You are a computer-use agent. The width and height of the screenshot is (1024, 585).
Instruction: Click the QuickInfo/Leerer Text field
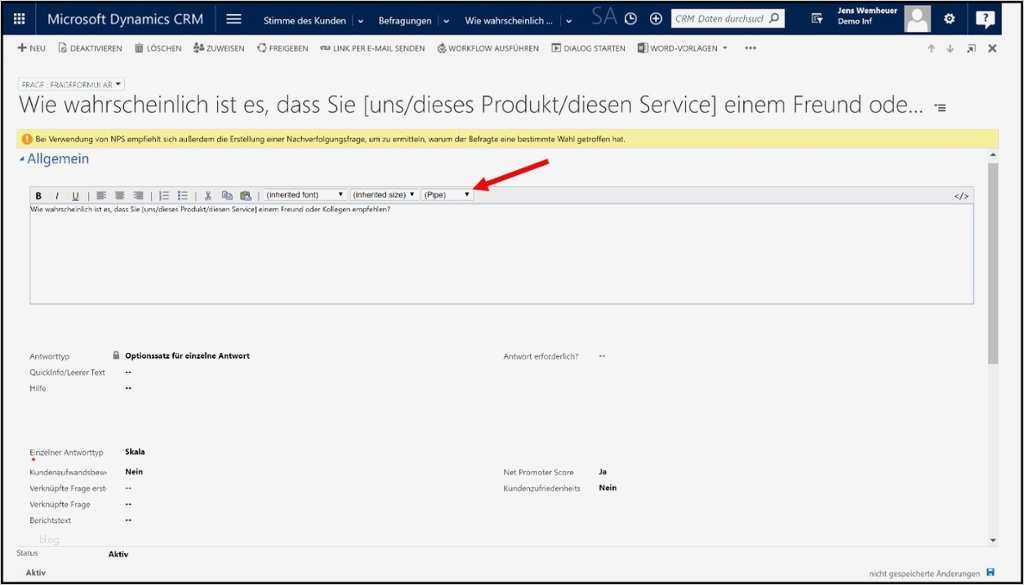pos(128,372)
